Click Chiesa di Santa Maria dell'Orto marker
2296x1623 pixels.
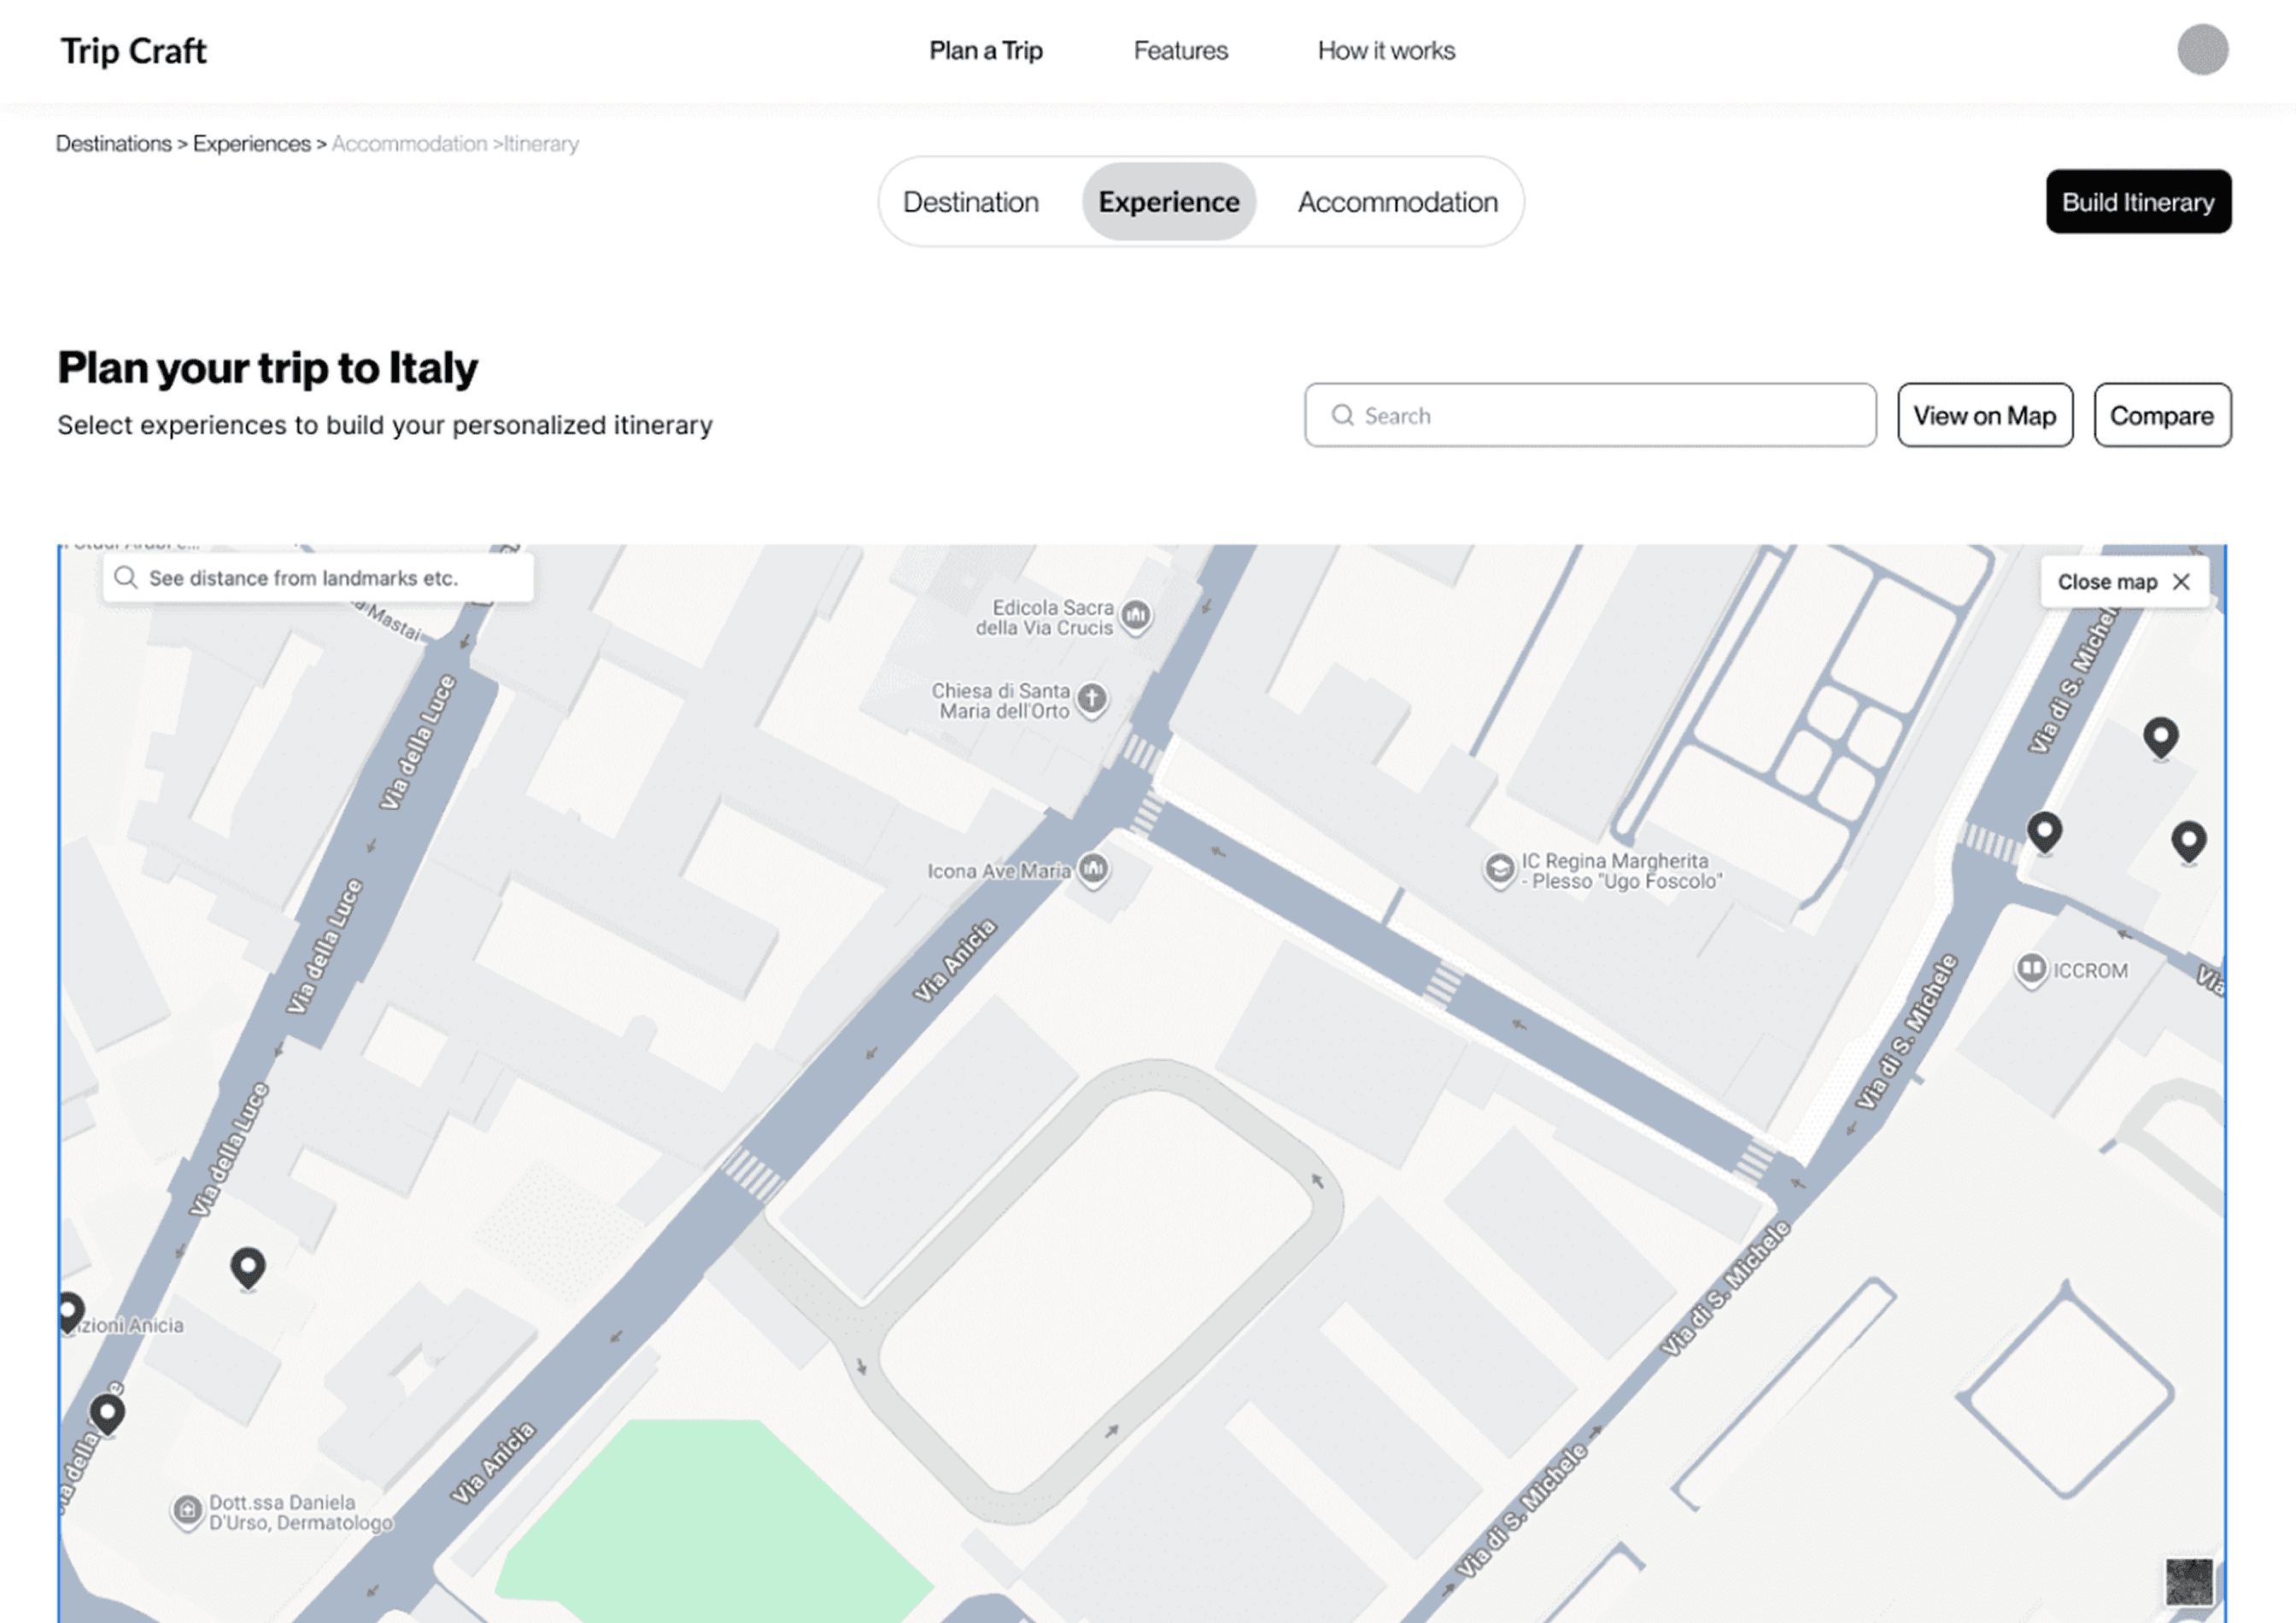(1092, 698)
